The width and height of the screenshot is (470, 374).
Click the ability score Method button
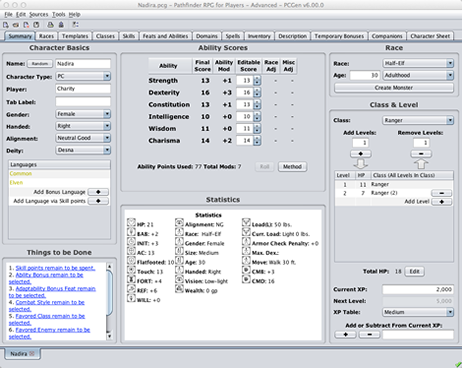pos(292,167)
